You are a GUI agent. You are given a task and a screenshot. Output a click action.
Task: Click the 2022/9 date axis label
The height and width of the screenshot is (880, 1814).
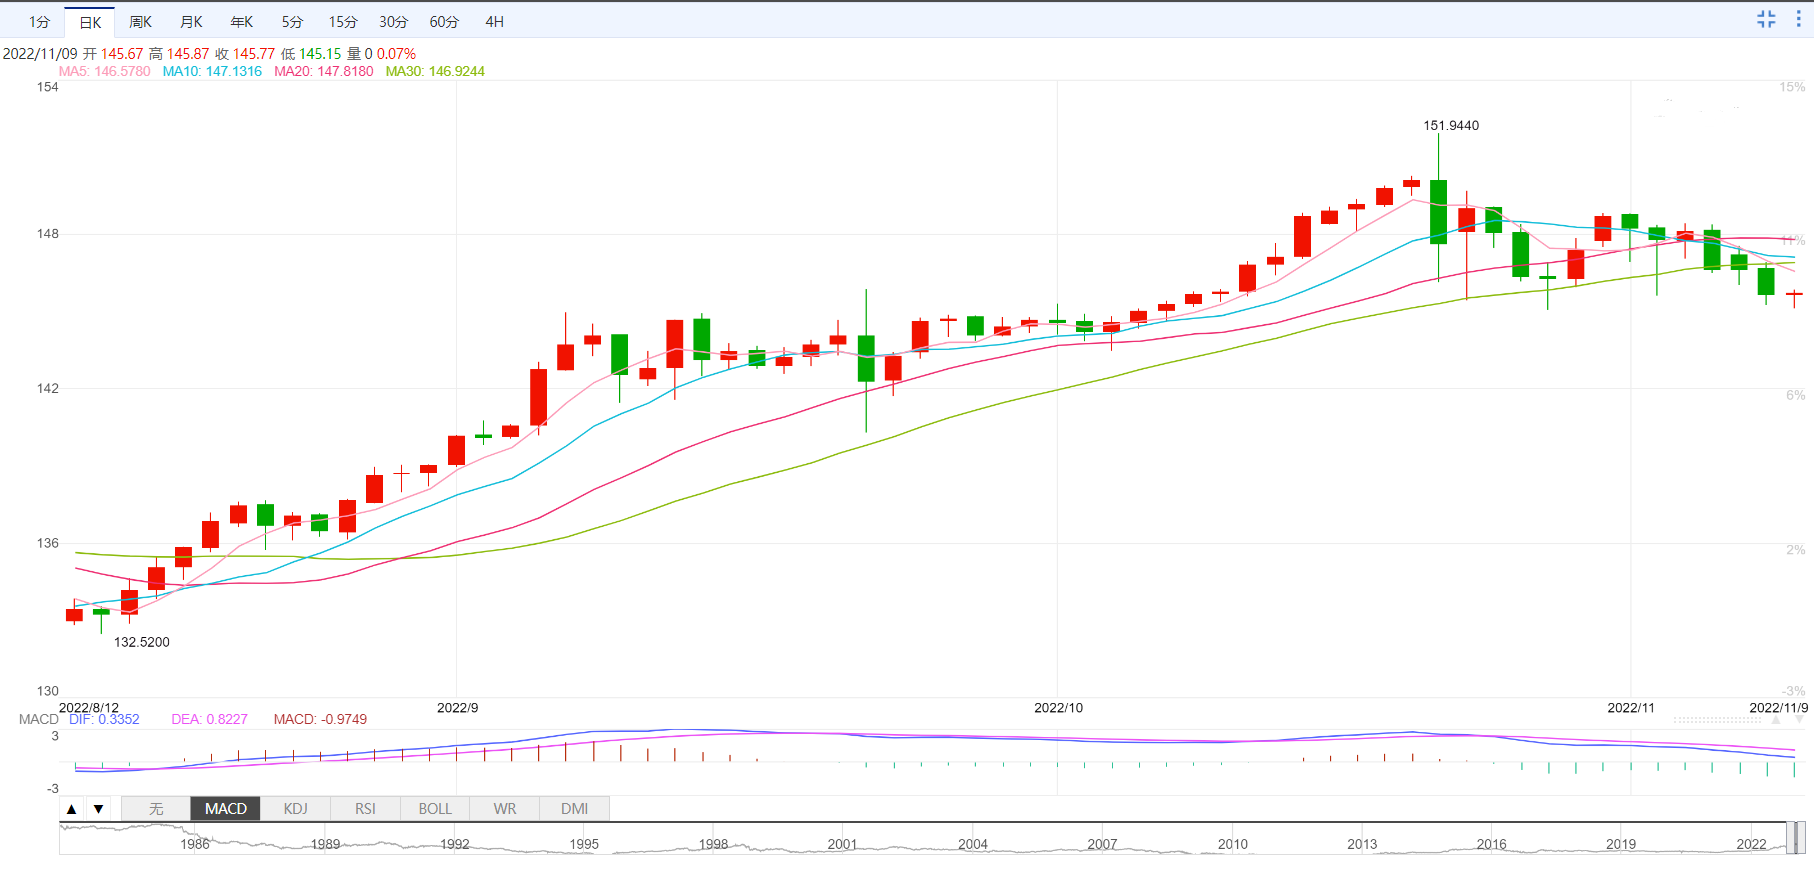click(x=457, y=707)
